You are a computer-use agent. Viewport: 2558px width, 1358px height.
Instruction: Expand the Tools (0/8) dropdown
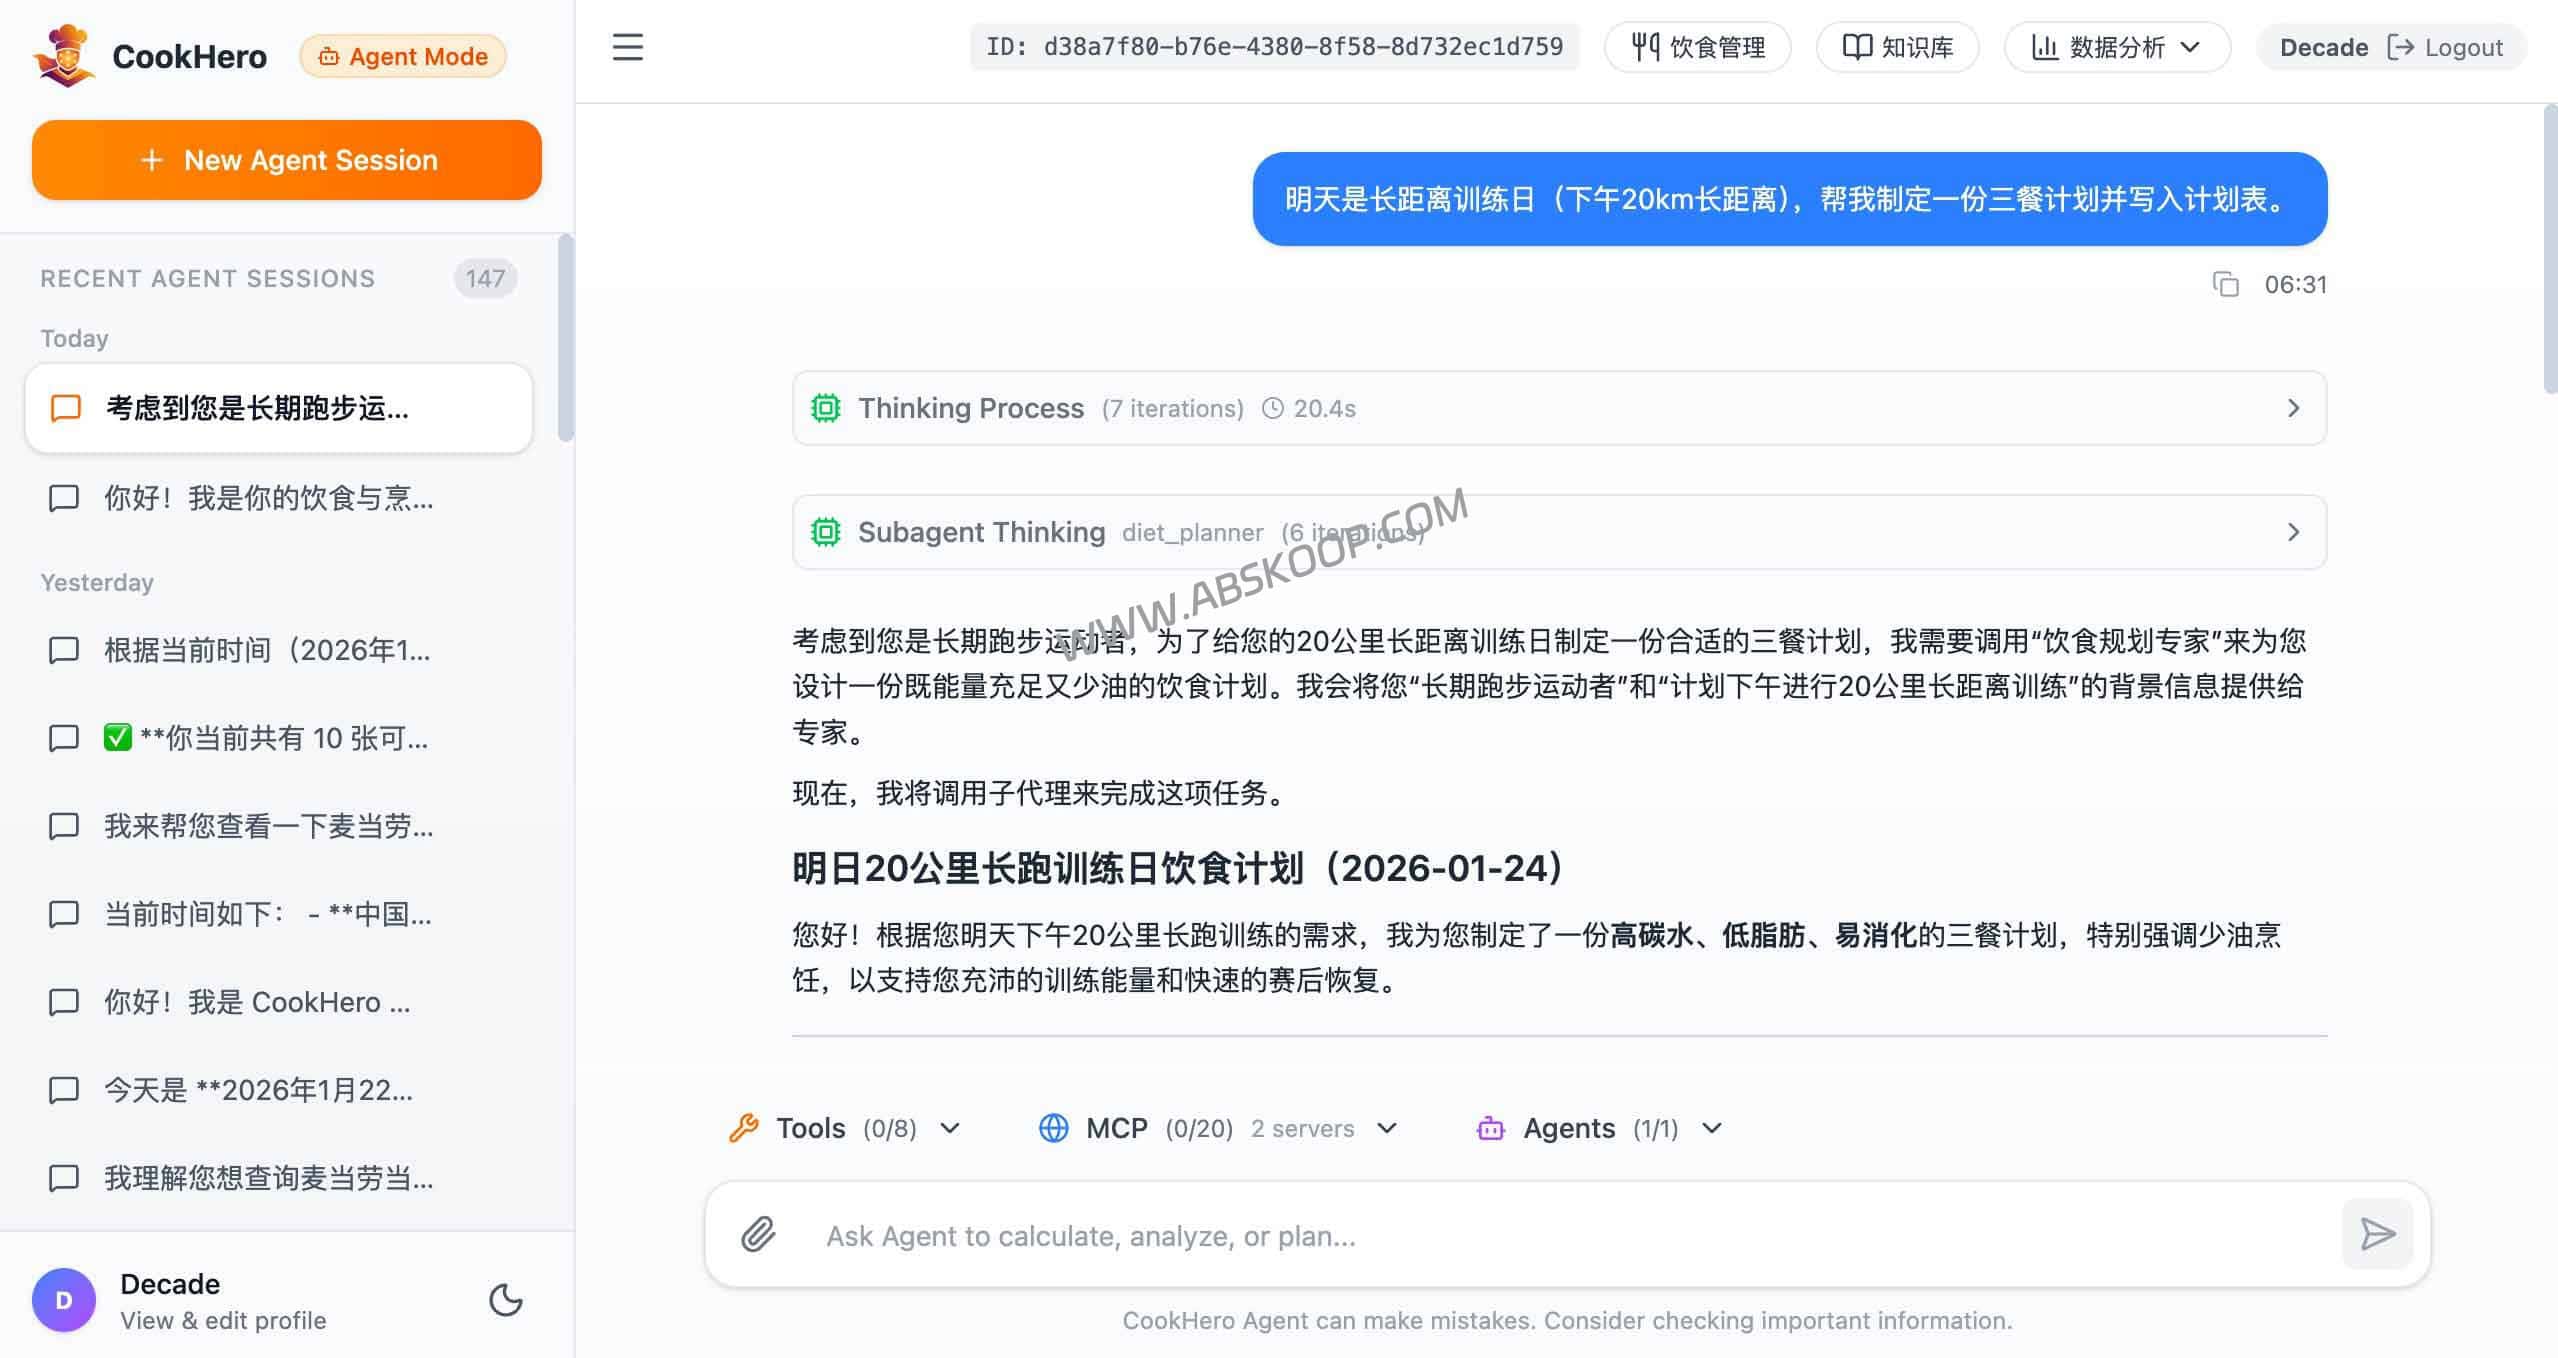(x=949, y=1128)
